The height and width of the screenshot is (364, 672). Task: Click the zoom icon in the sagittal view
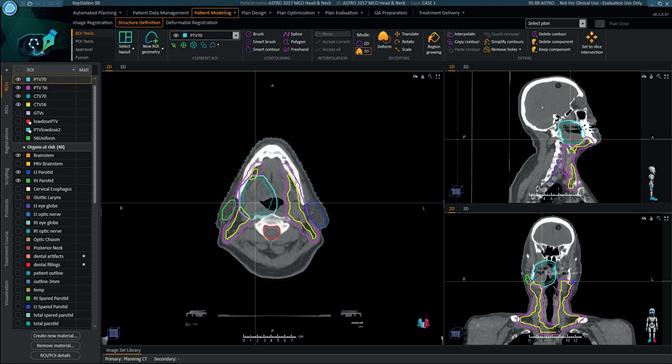(x=659, y=76)
